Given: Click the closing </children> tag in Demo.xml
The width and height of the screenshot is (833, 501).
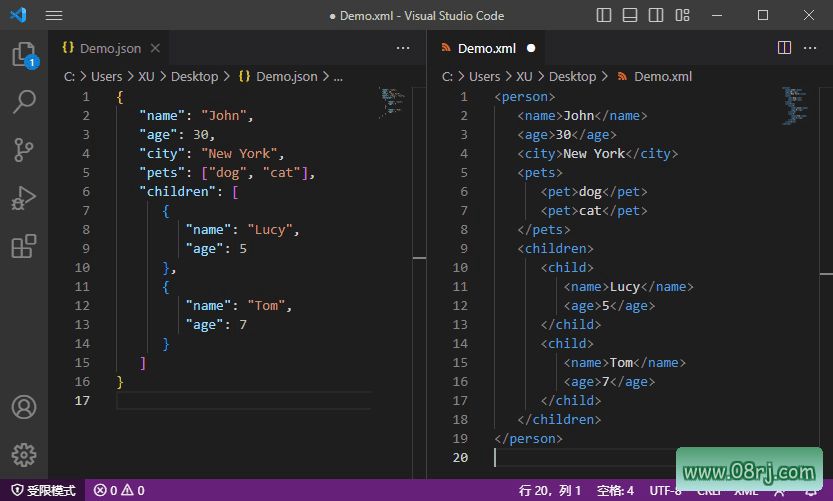Looking at the screenshot, I should coord(559,420).
